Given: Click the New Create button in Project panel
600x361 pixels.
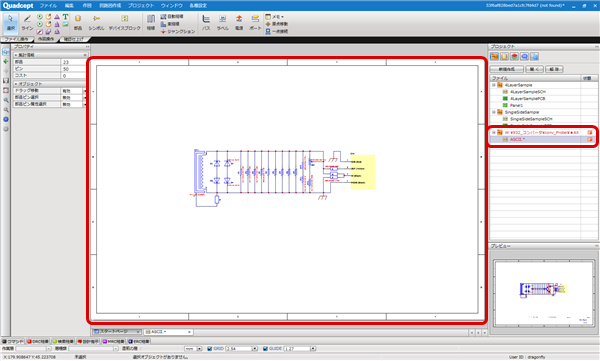Looking at the screenshot, I should tap(506, 69).
